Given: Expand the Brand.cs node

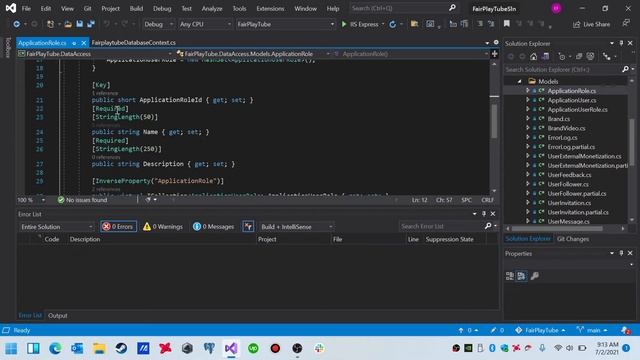Looking at the screenshot, I should [x=527, y=119].
